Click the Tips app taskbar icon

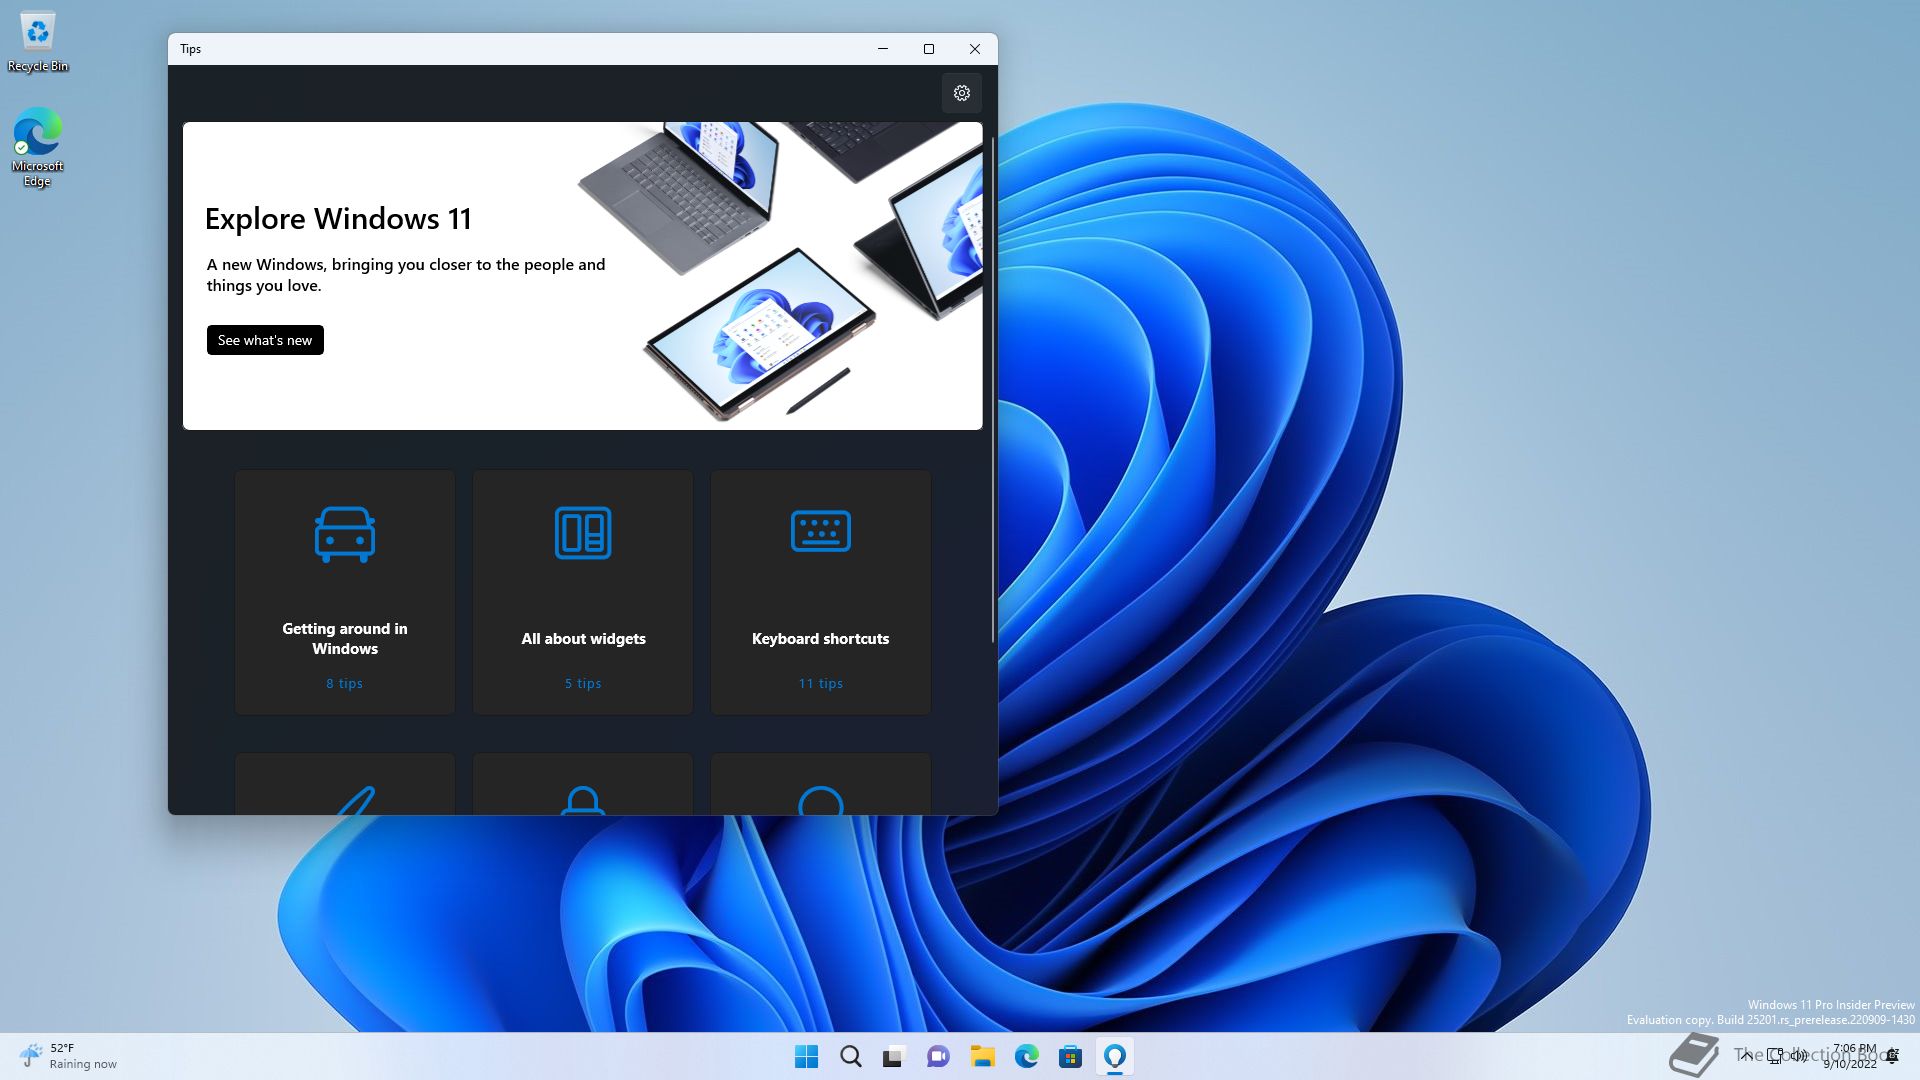1114,1056
